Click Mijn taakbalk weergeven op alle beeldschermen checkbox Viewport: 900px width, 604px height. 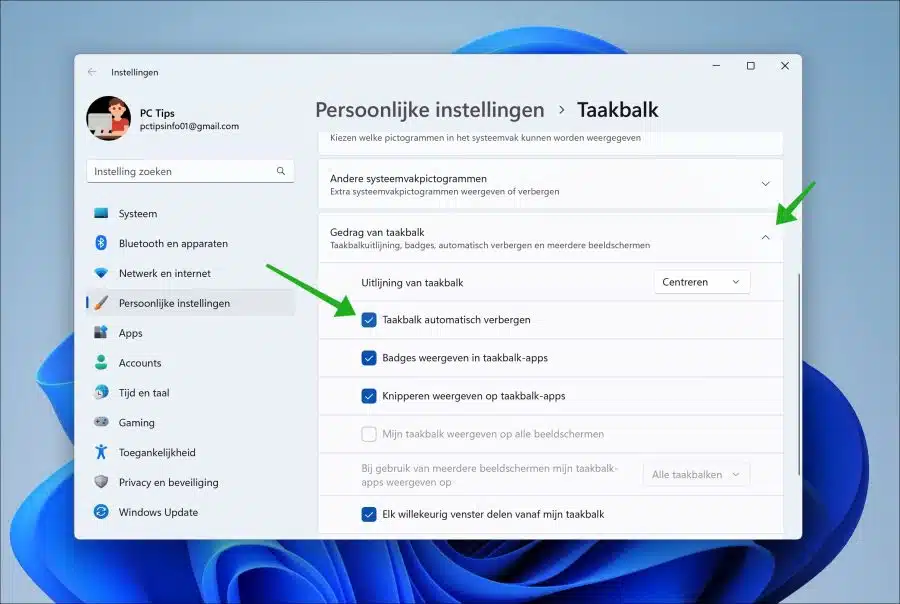pos(369,434)
